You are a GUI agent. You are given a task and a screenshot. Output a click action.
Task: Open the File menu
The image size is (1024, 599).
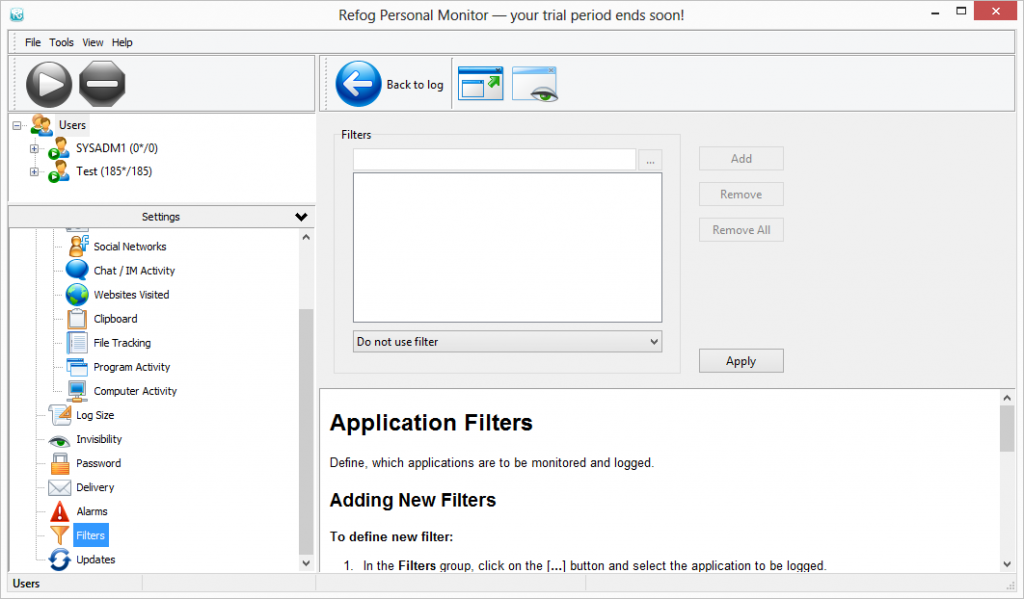point(33,43)
